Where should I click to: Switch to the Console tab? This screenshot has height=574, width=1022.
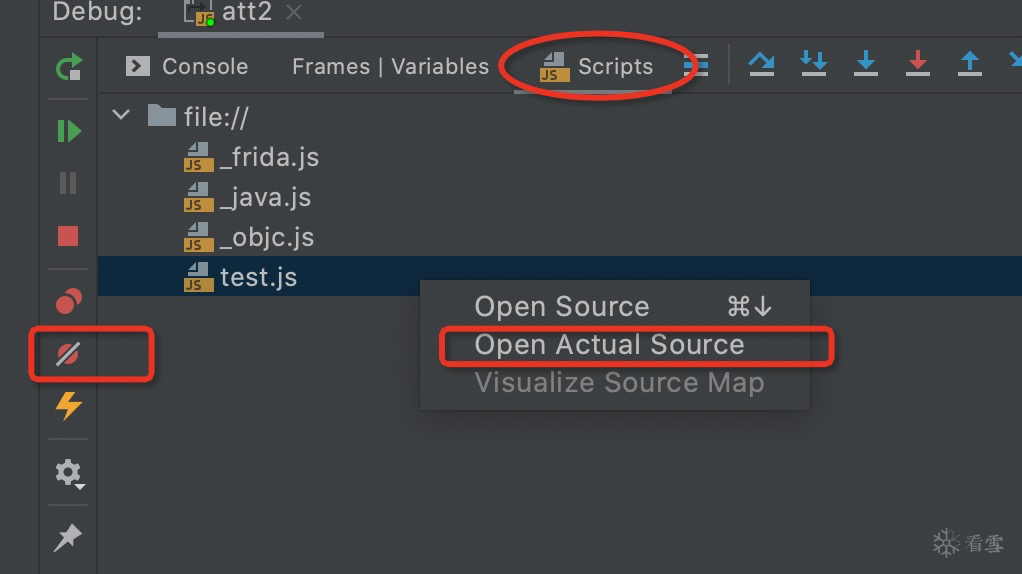[187, 67]
